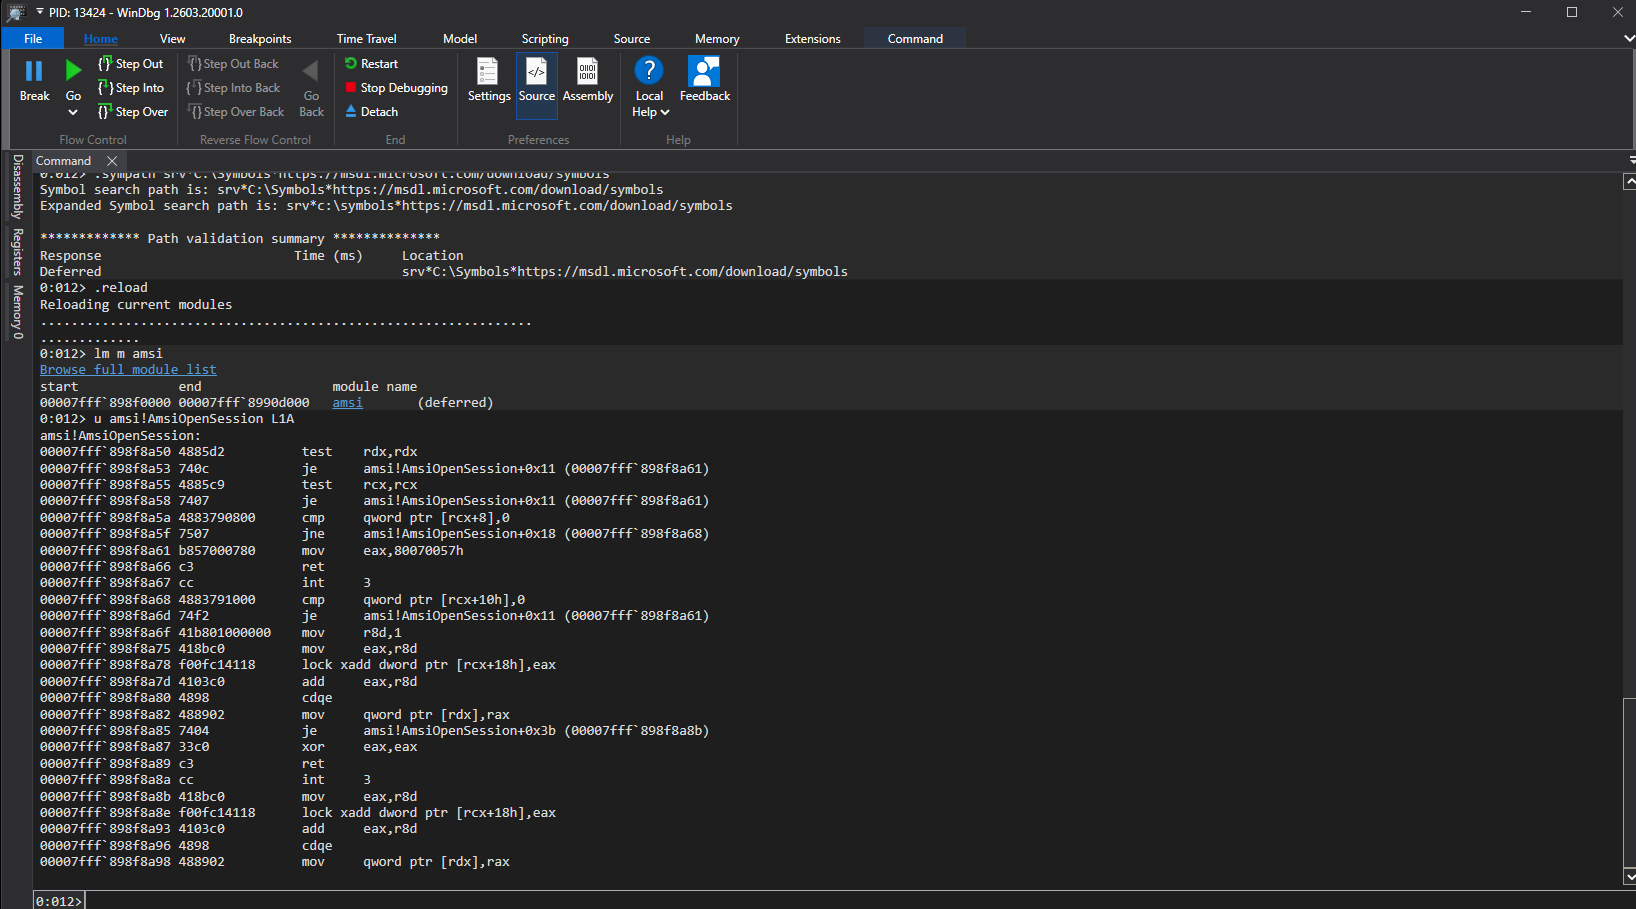Toggle Assembly mode preference
Screen dimensions: 1636x909
588,80
